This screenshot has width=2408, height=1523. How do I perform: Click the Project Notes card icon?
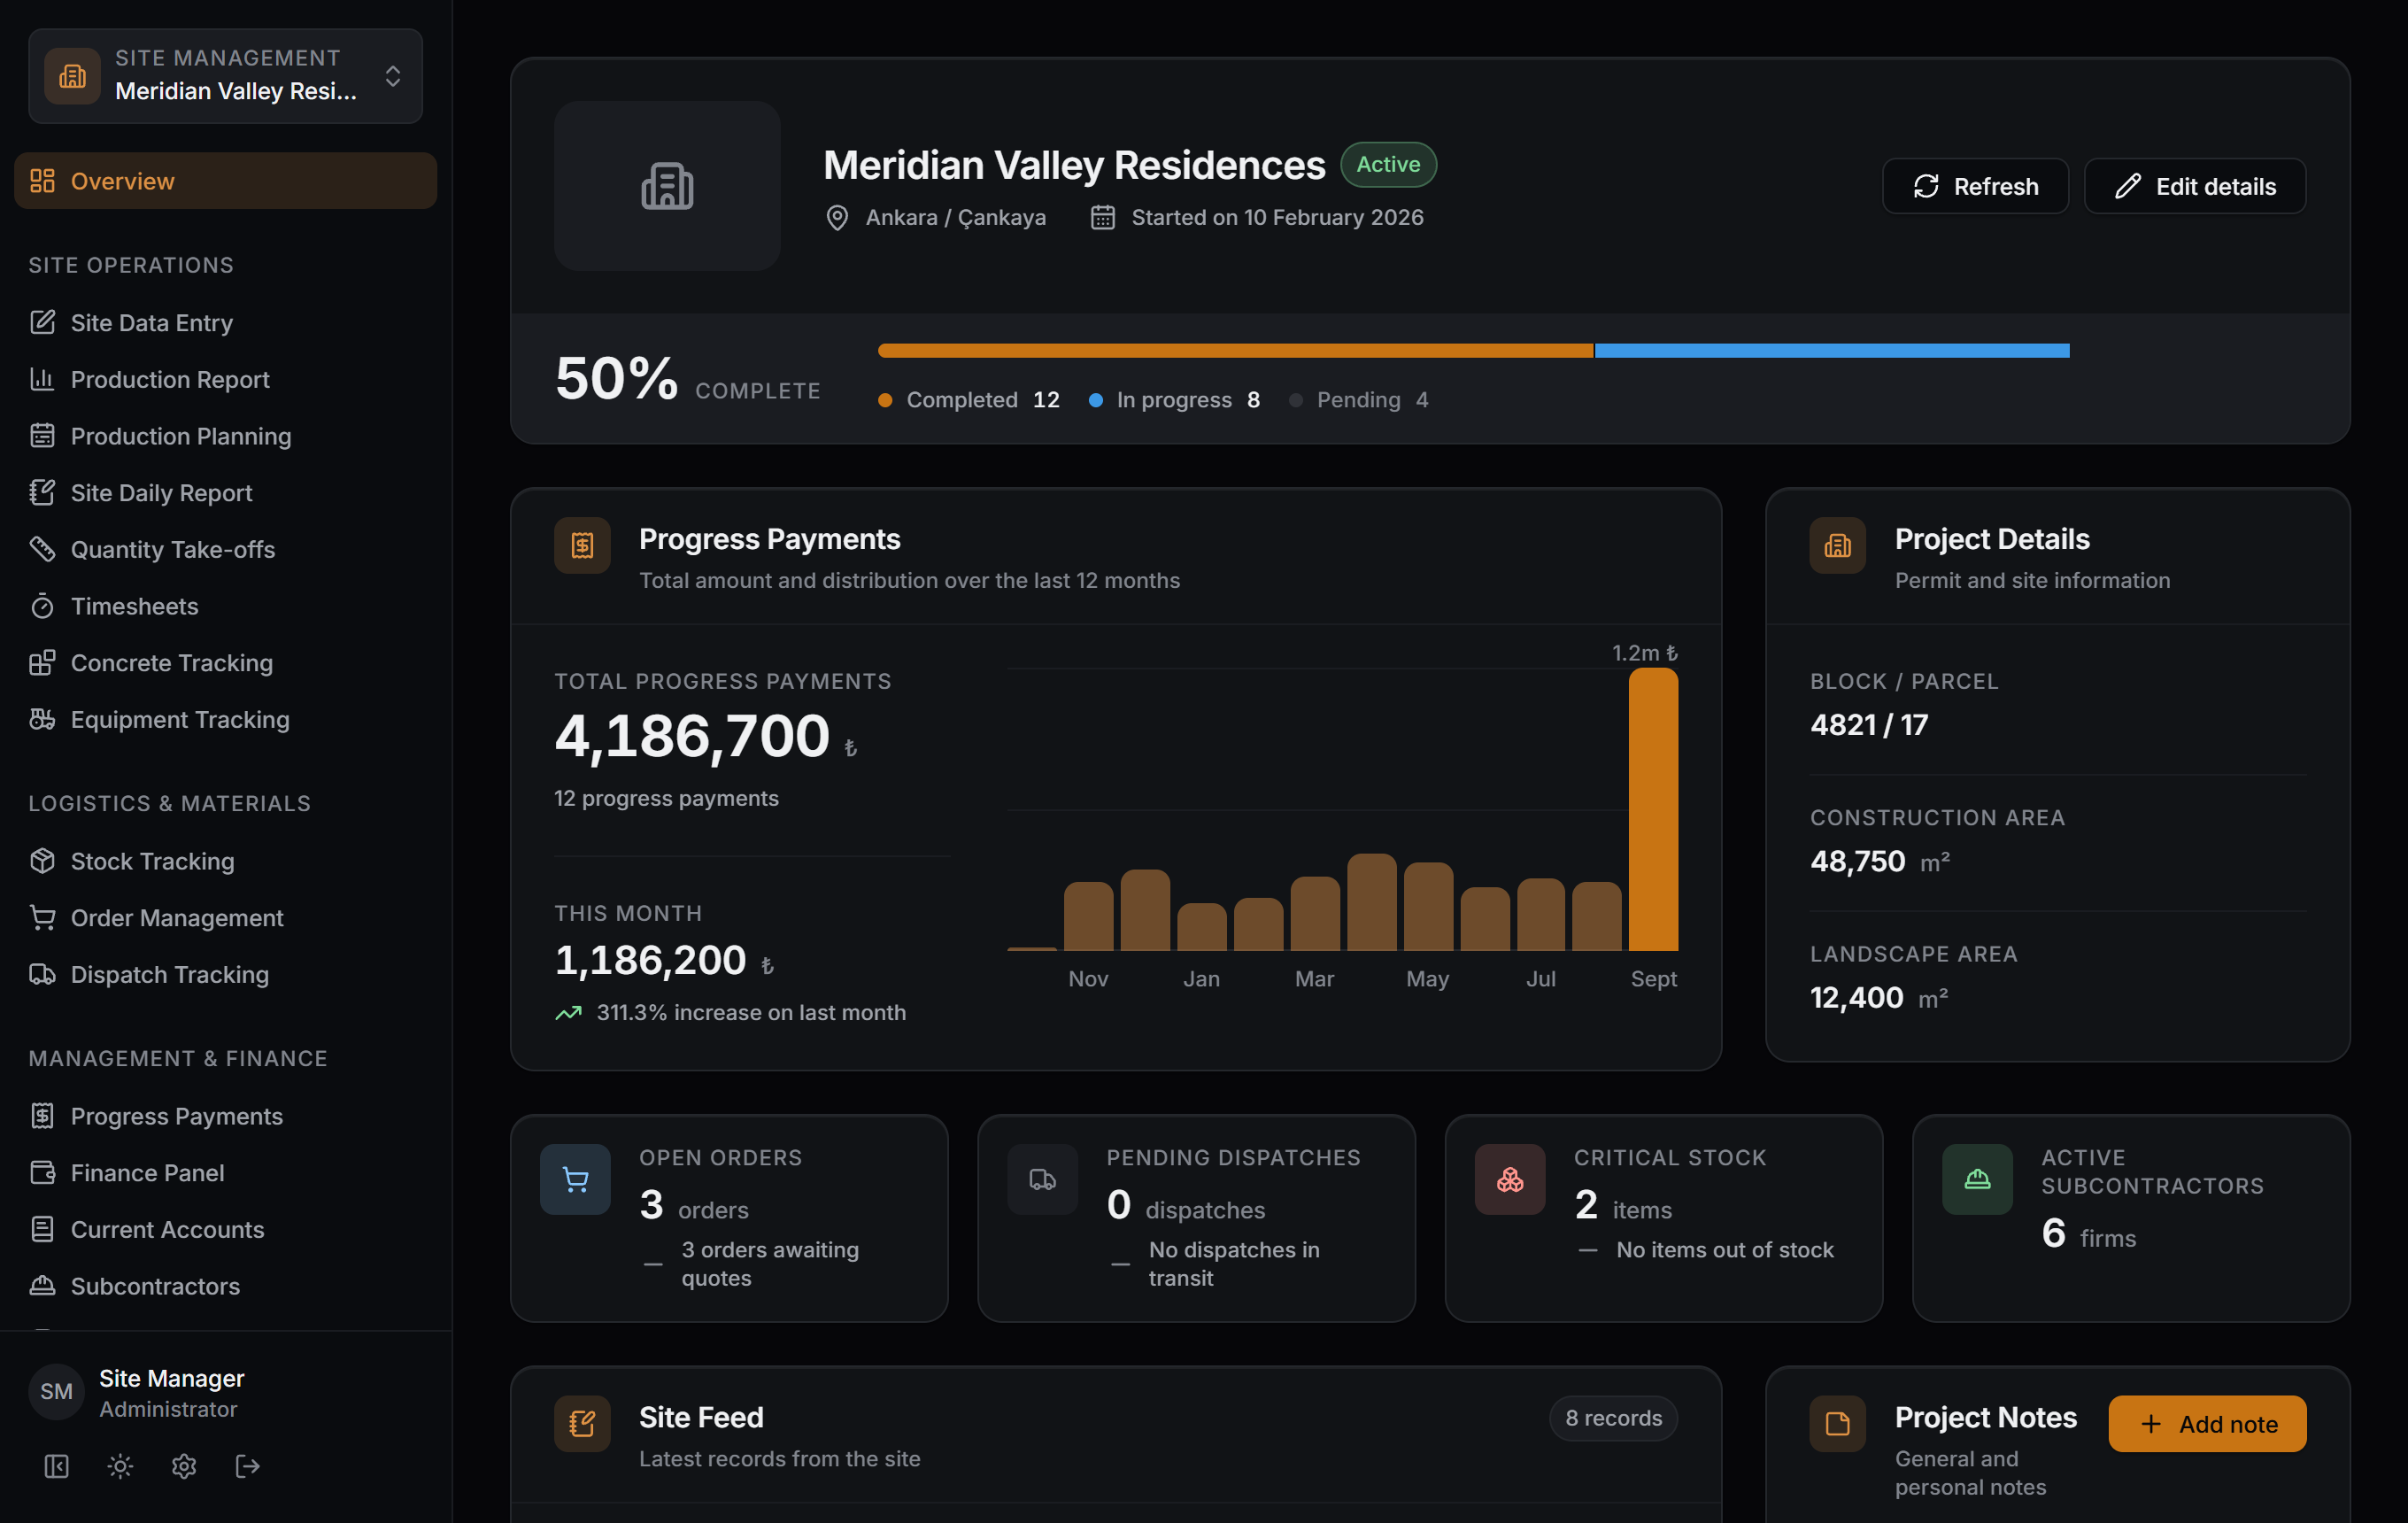coord(1837,1424)
